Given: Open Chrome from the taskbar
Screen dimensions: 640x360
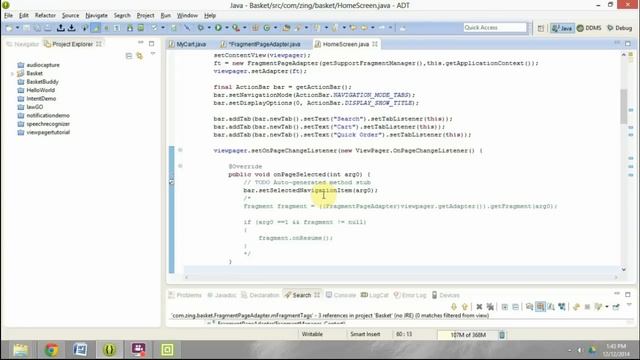Looking at the screenshot, I should [51, 350].
